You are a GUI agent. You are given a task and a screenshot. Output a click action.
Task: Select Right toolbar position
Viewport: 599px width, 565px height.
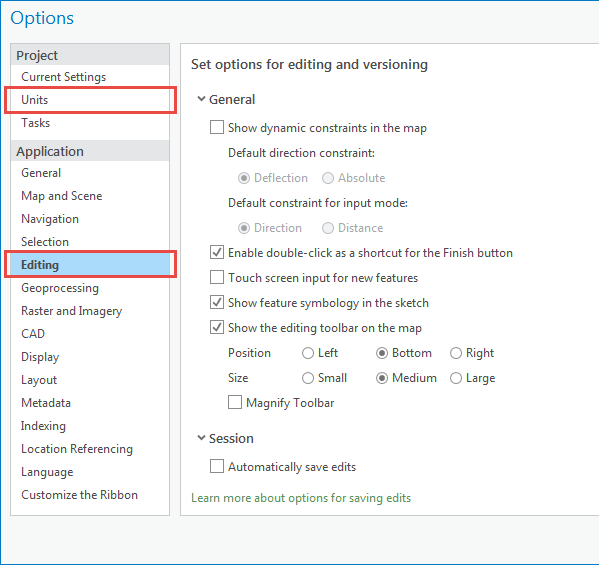456,353
